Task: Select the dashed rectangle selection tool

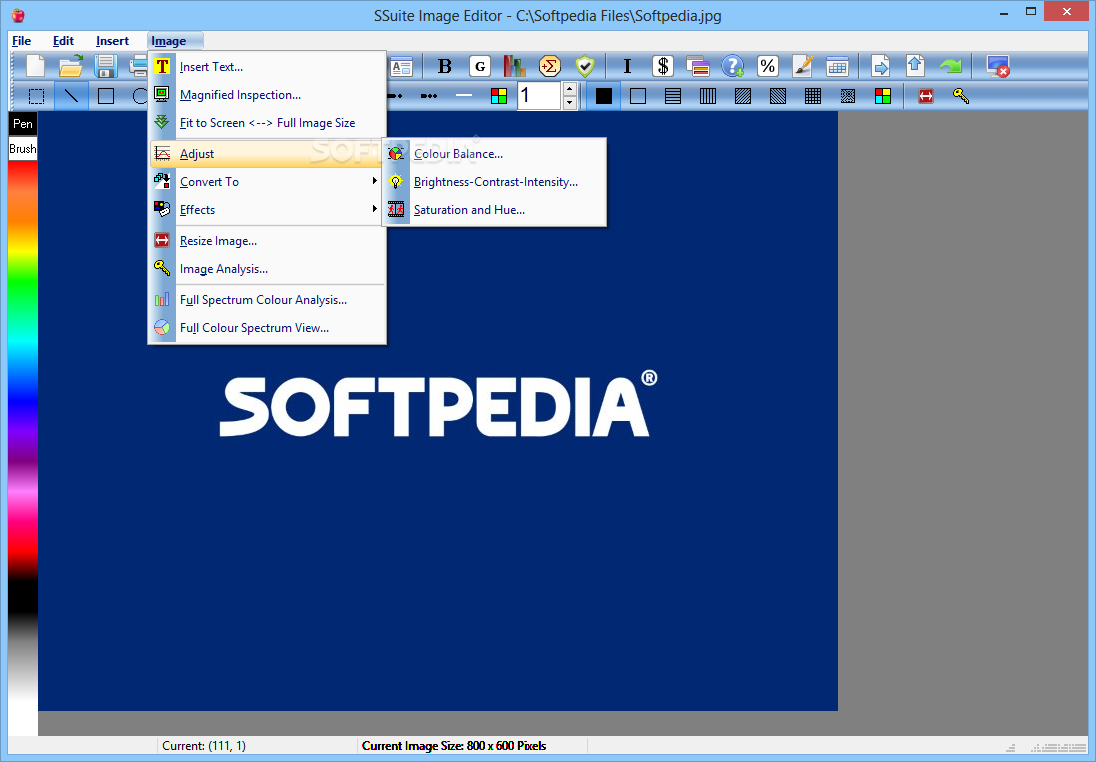Action: tap(36, 96)
